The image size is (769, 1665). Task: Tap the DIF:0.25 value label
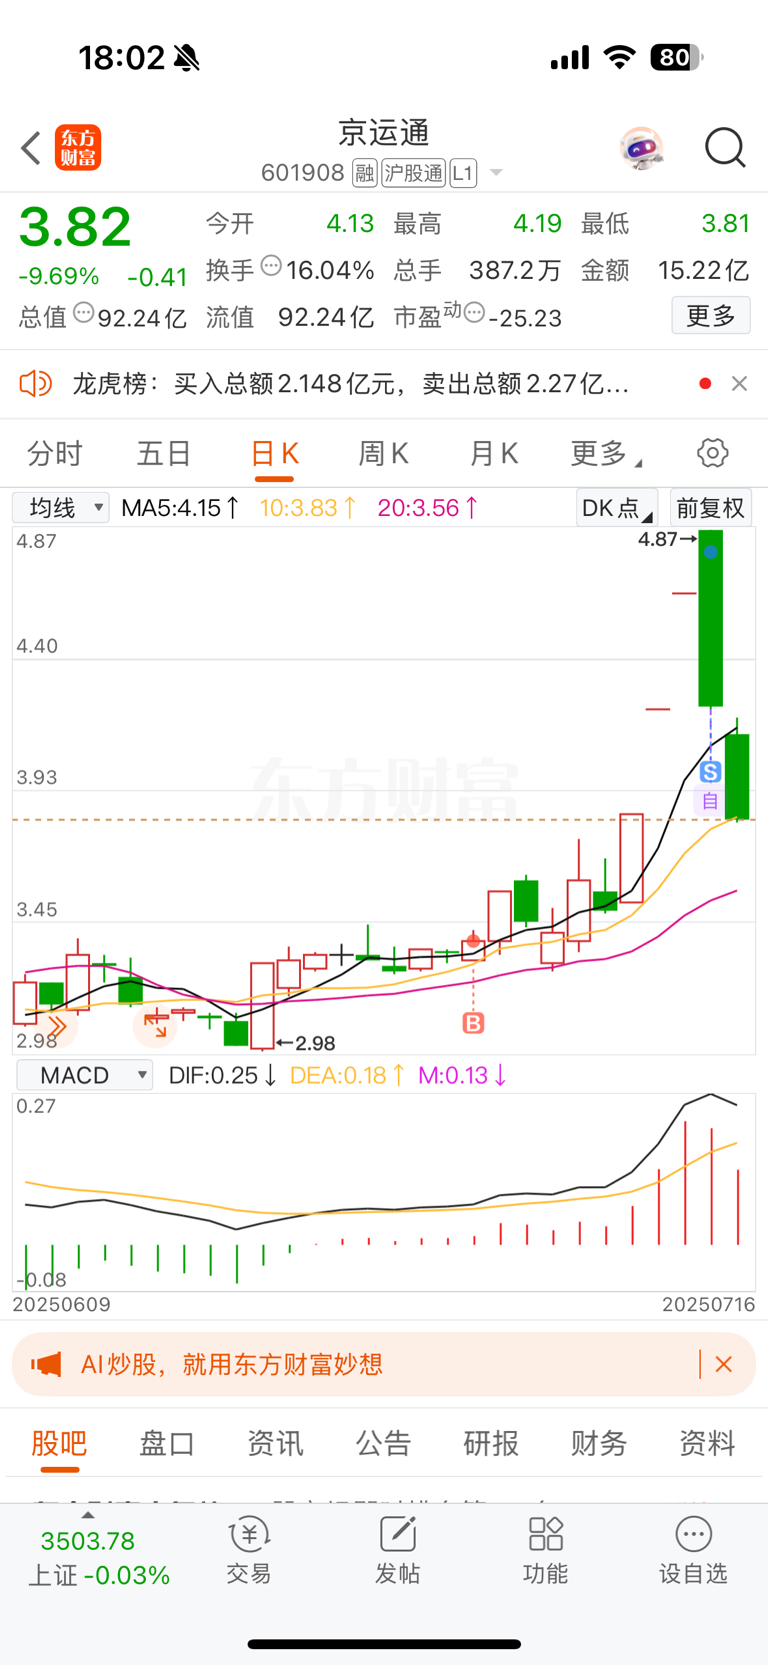(223, 1075)
